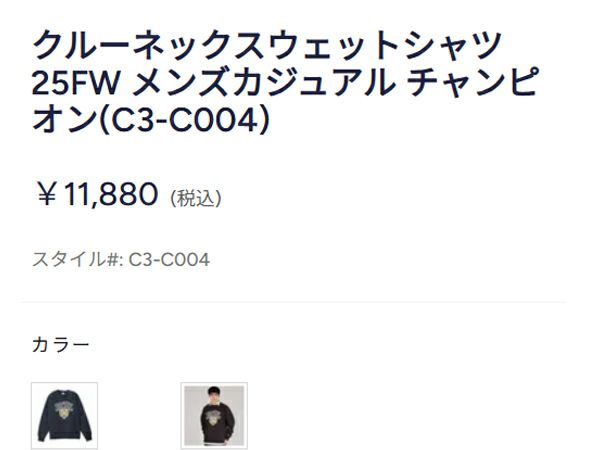Screen dimensions: 600x450
Task: Click the スタイル#: C3-C004 style number
Action: coord(121,259)
